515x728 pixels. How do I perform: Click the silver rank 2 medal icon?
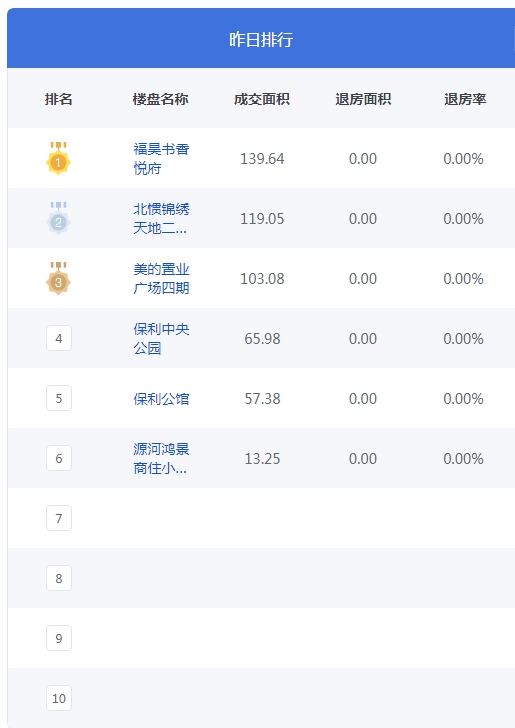click(x=59, y=218)
